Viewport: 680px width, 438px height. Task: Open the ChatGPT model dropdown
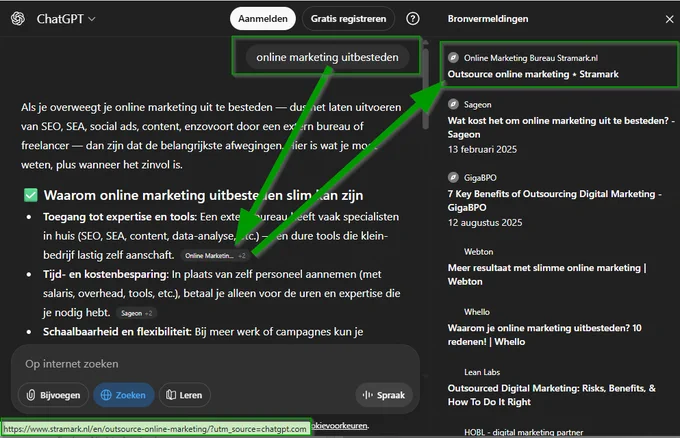pyautogui.click(x=66, y=19)
